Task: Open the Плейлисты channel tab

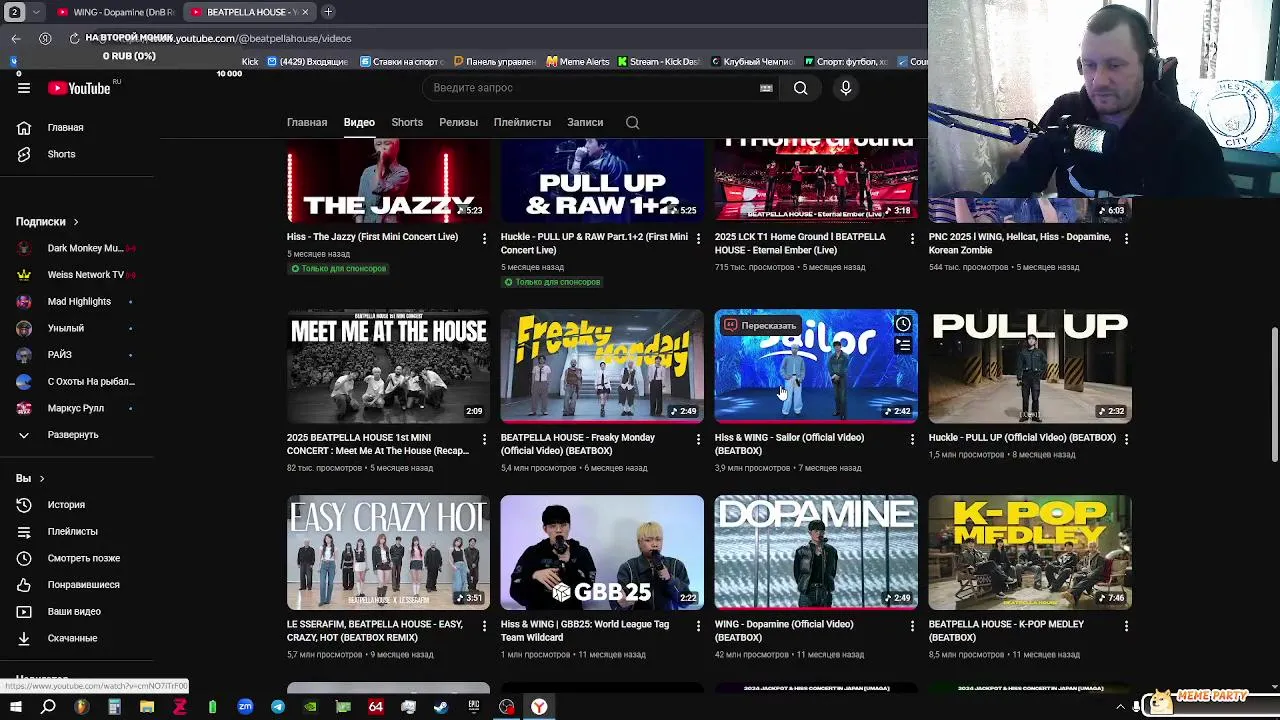Action: [x=522, y=122]
